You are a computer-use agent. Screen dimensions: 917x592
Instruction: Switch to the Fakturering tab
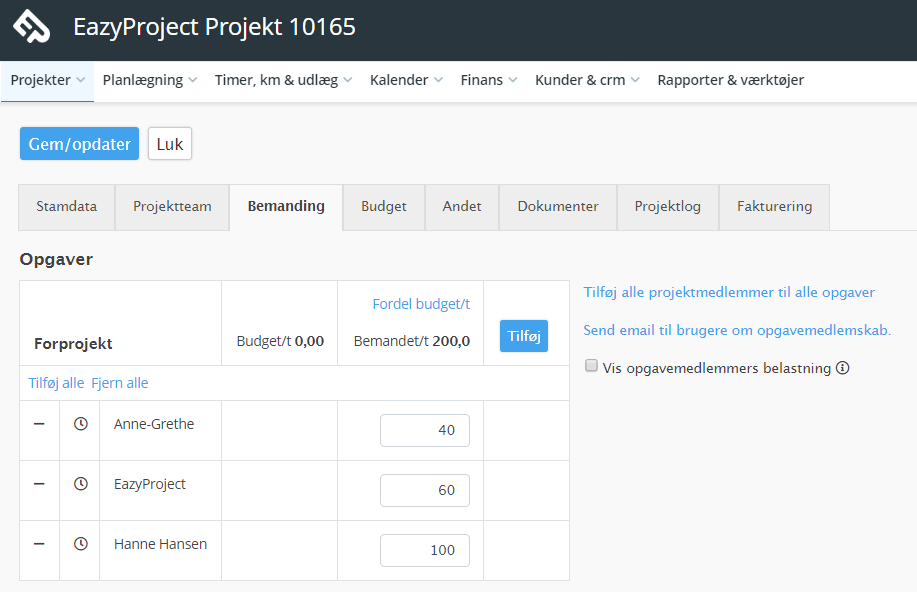pos(774,206)
